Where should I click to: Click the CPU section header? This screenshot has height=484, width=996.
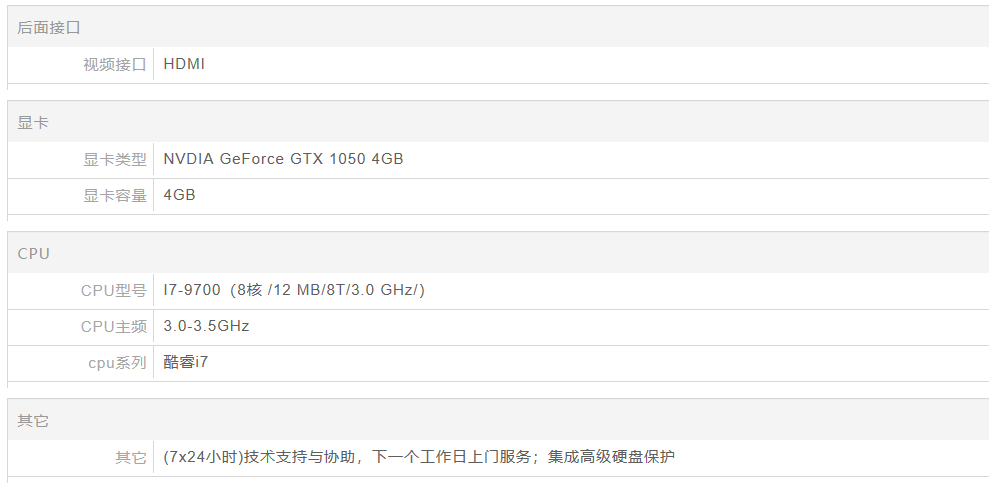33,254
